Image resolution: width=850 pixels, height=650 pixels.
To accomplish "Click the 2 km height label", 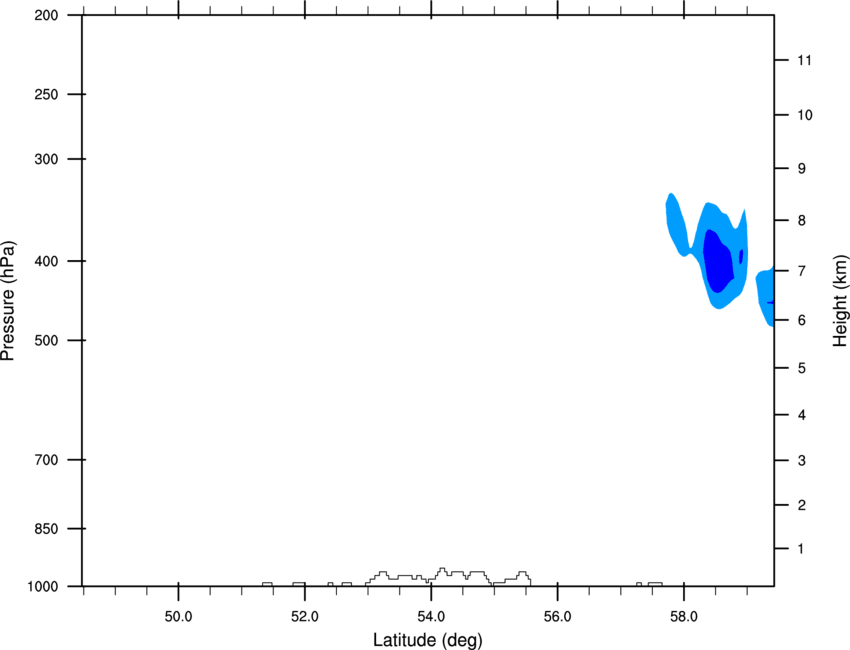I will (802, 505).
